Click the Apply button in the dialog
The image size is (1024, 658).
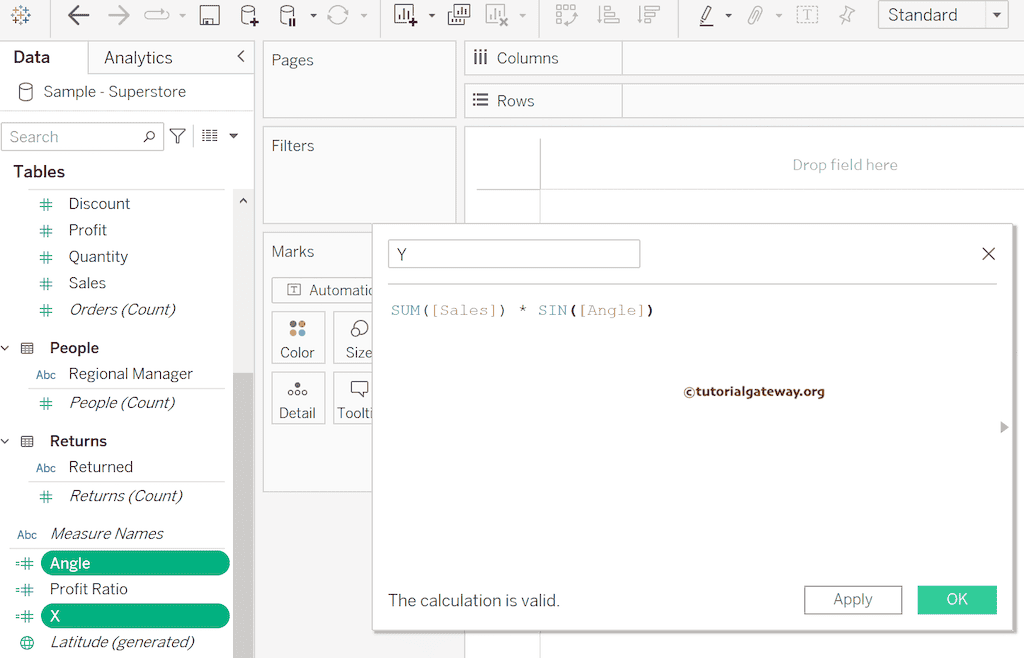pyautogui.click(x=852, y=599)
